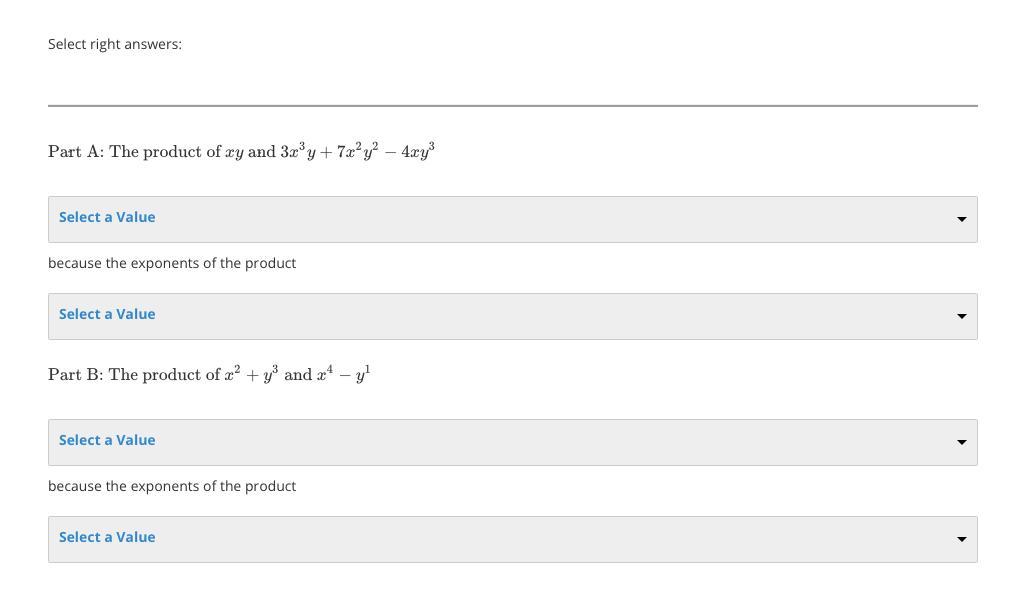Click "because the exponents of the product" under Part B
This screenshot has height=608, width=1025.
[172, 486]
